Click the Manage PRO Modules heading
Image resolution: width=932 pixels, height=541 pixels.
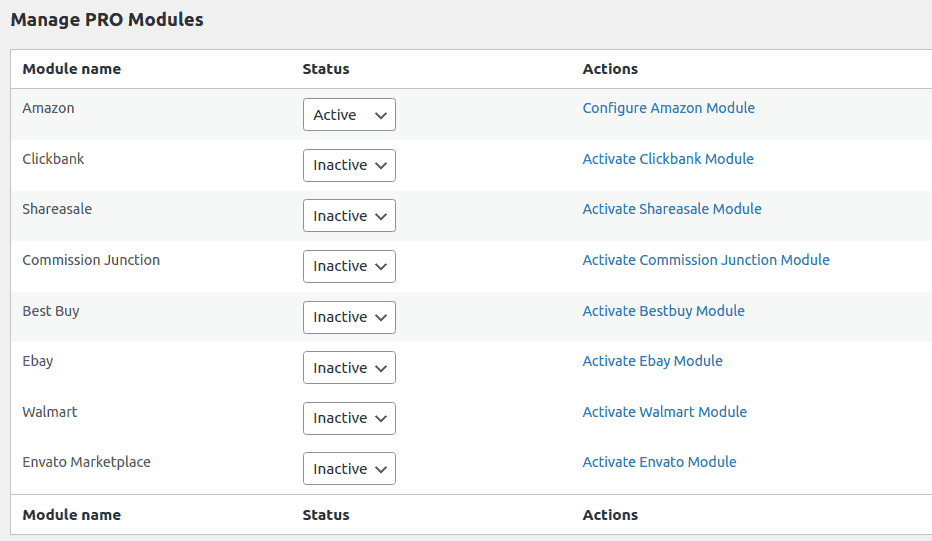coord(107,19)
